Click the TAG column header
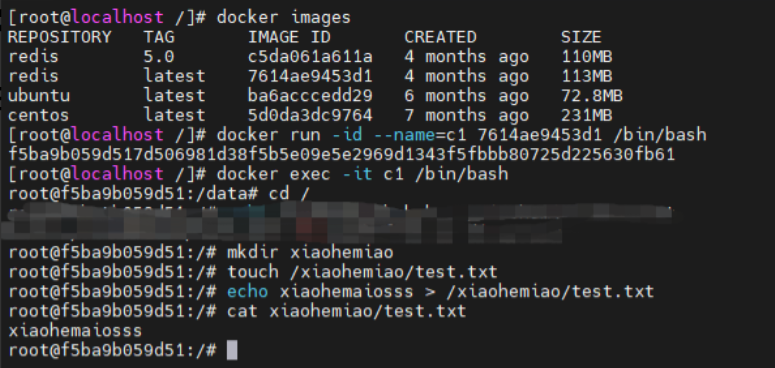This screenshot has width=775, height=368. (159, 37)
